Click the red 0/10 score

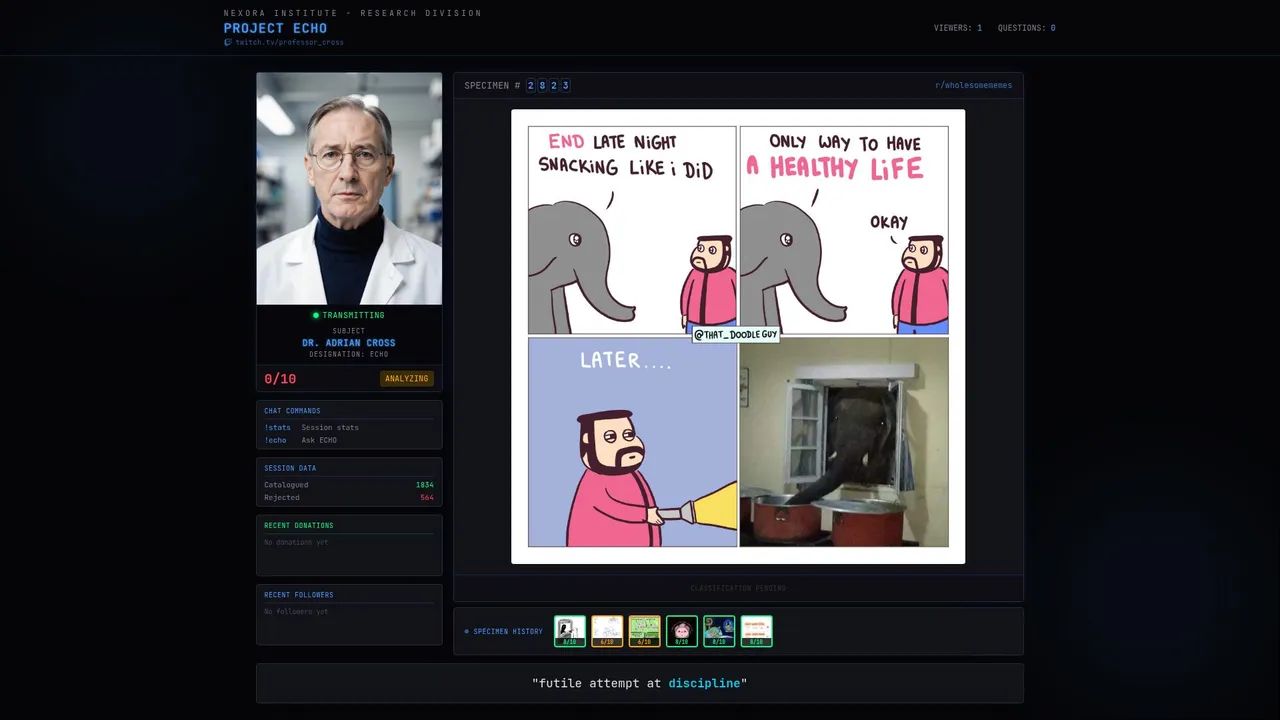pos(280,379)
